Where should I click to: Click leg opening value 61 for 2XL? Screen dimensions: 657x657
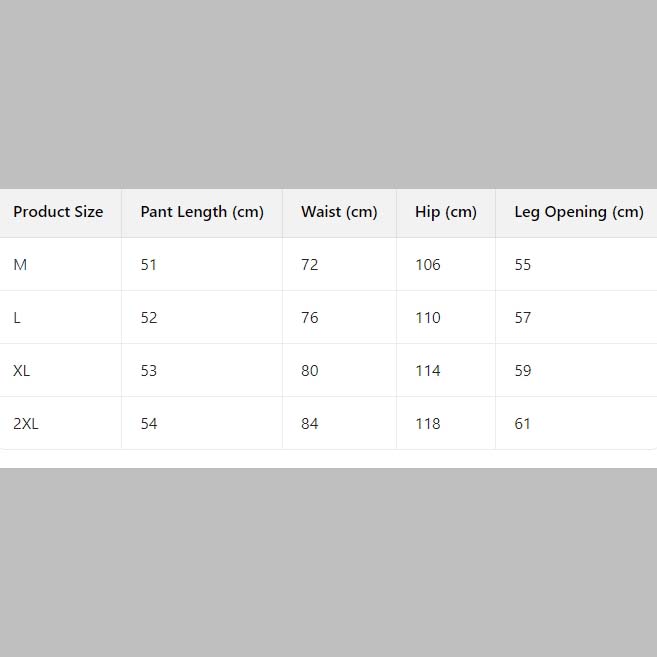point(523,424)
